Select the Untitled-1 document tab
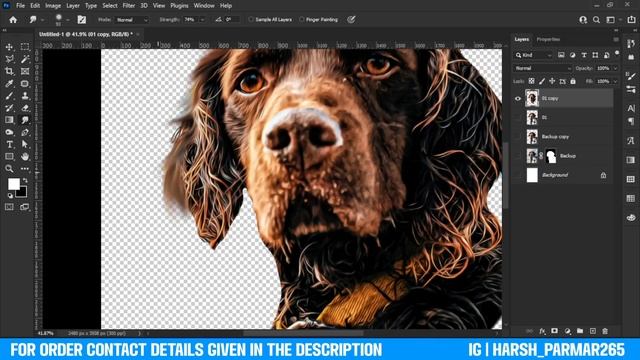This screenshot has height=360, width=640. pos(86,34)
